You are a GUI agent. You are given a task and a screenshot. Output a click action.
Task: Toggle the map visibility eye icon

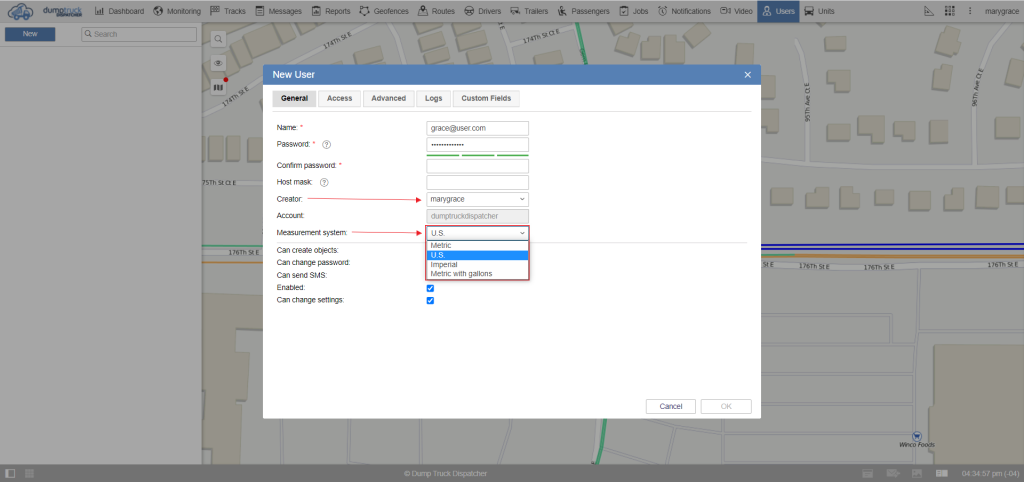(x=218, y=63)
